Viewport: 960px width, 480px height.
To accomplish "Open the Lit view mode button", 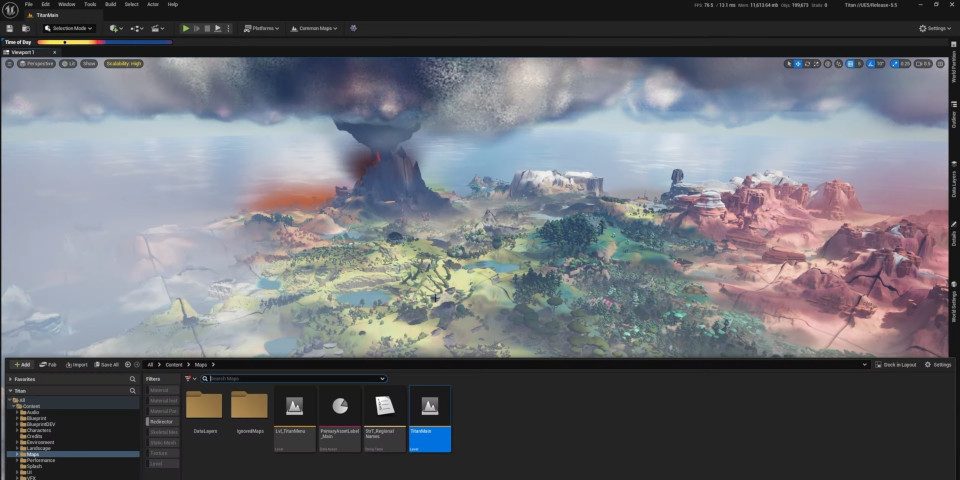I will pyautogui.click(x=68, y=64).
